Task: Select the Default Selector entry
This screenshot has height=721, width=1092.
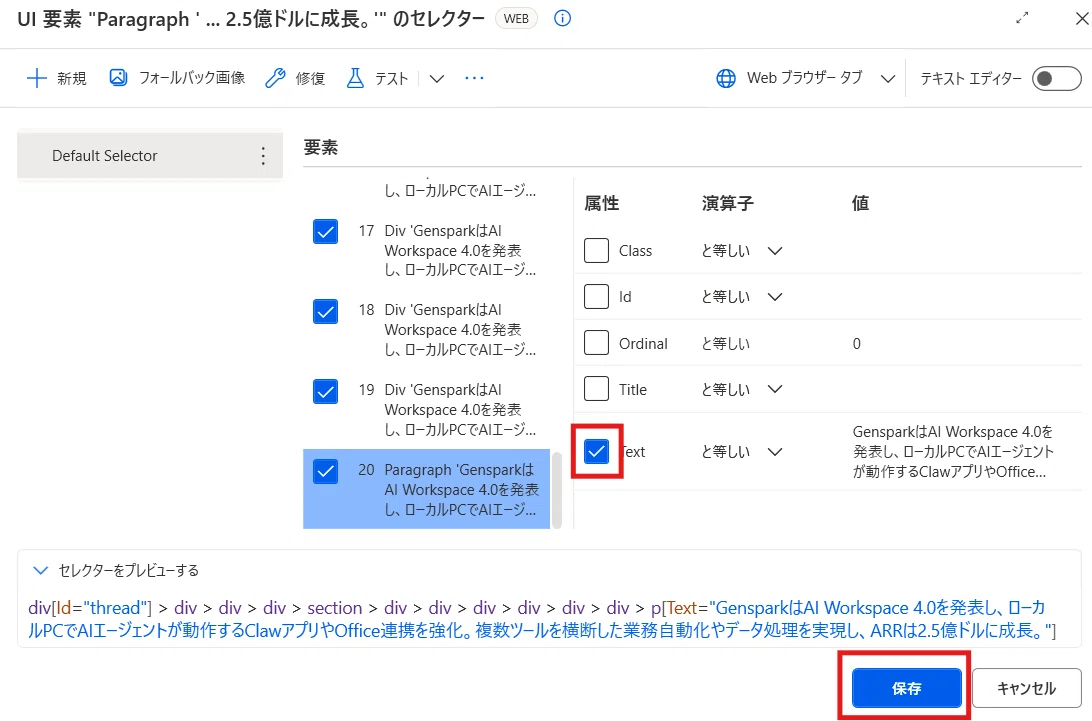Action: (x=150, y=155)
